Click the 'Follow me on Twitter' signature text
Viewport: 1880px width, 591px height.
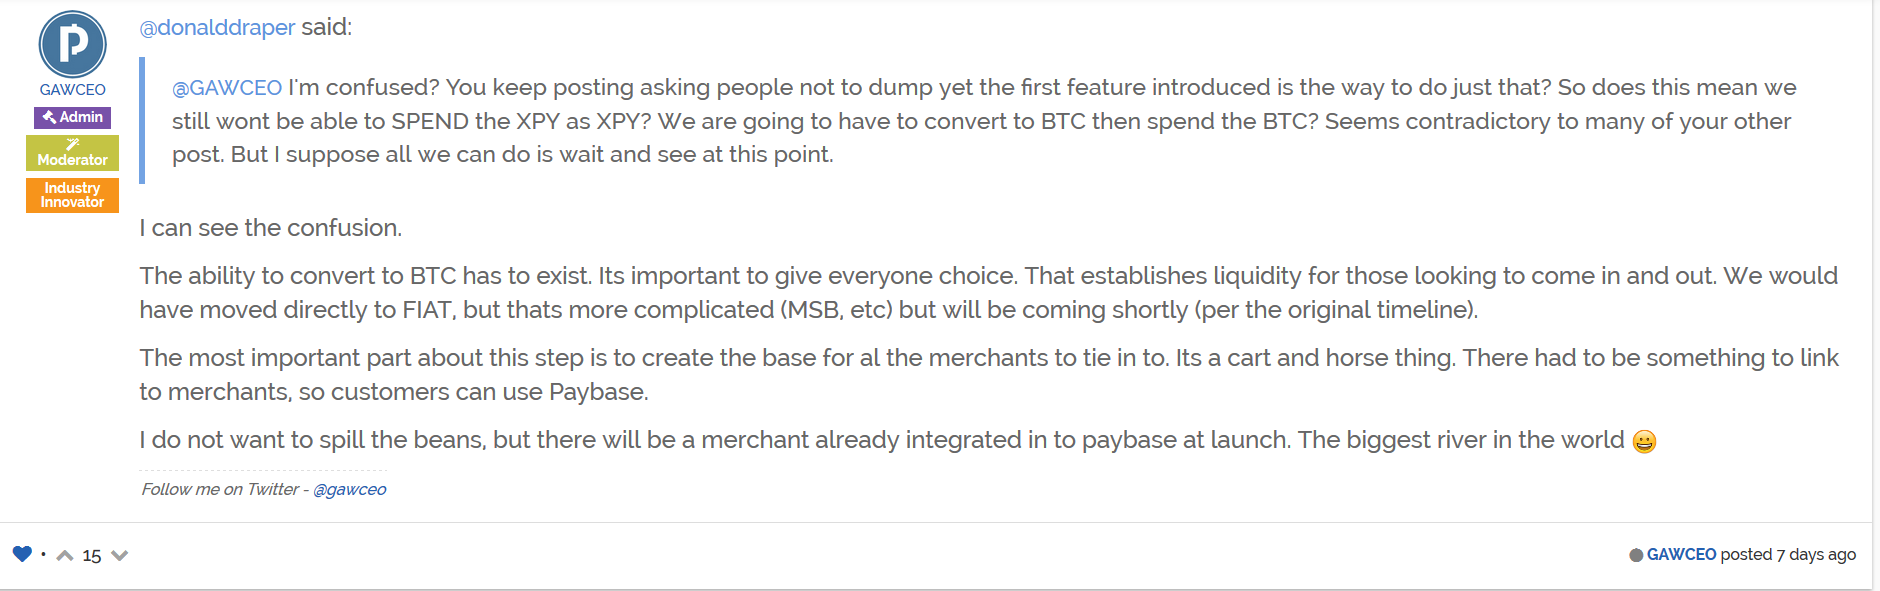click(220, 489)
